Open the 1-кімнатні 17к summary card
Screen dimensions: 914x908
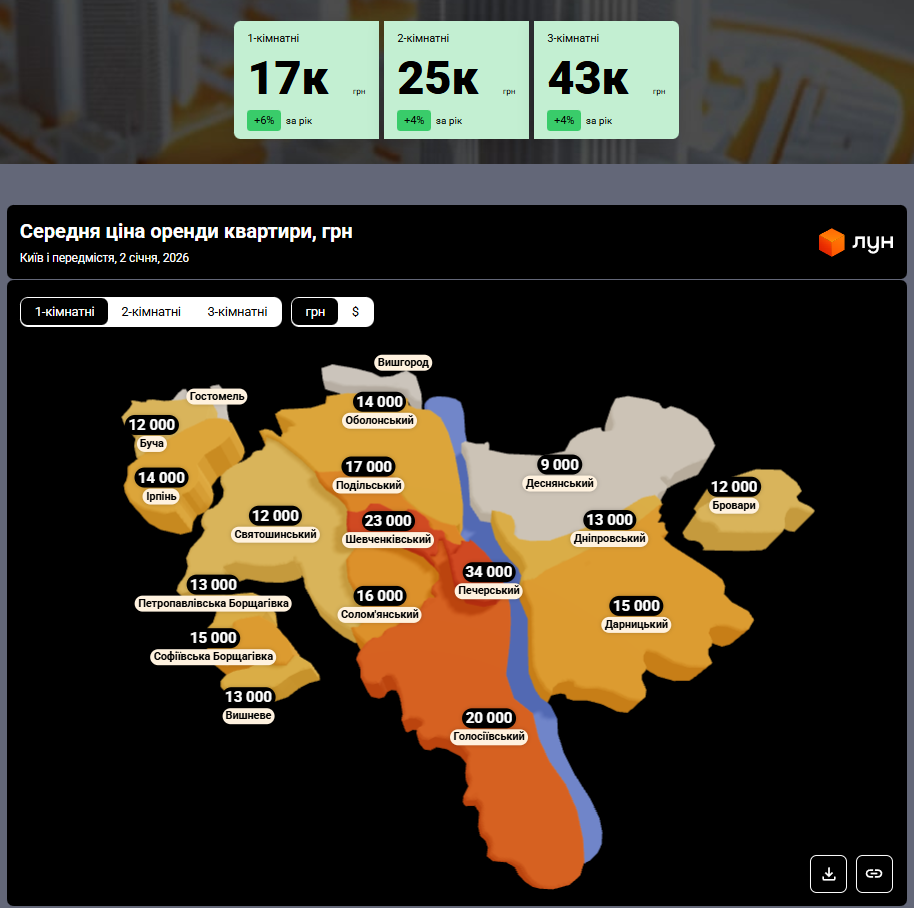click(306, 80)
